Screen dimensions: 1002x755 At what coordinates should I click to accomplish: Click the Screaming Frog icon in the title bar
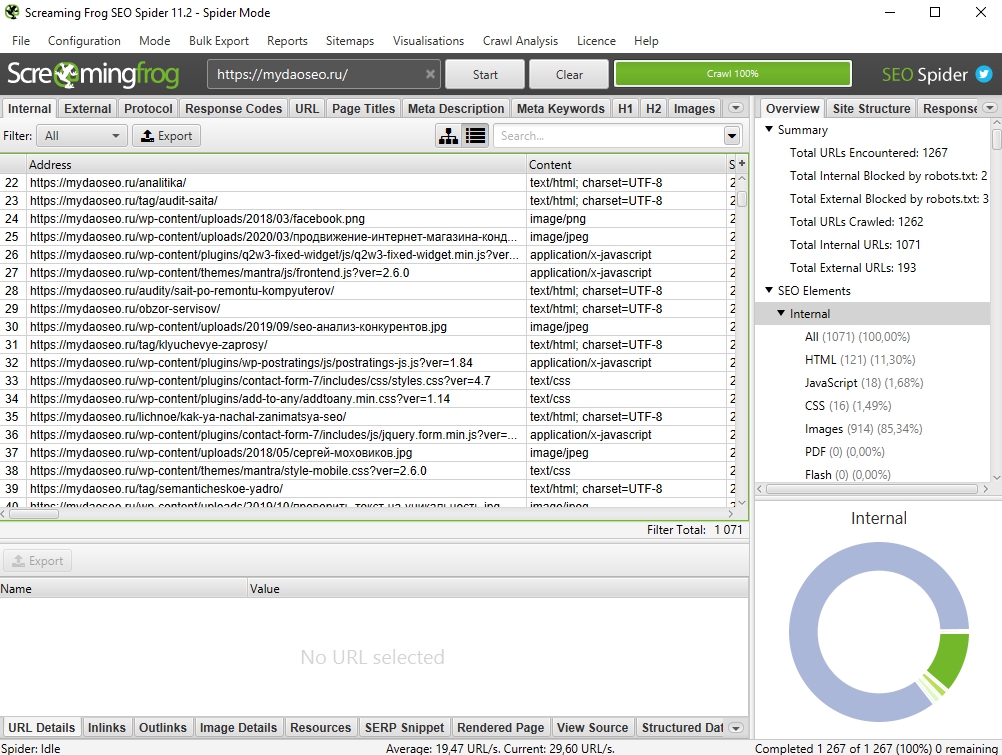coord(12,12)
